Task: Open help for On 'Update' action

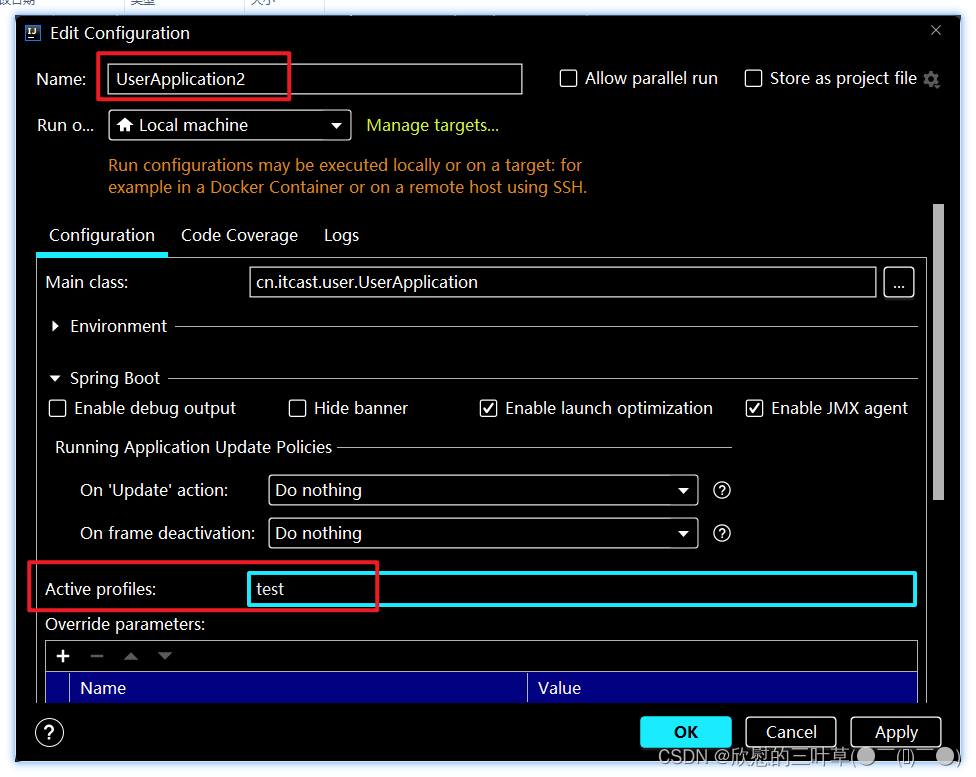Action: coord(721,490)
